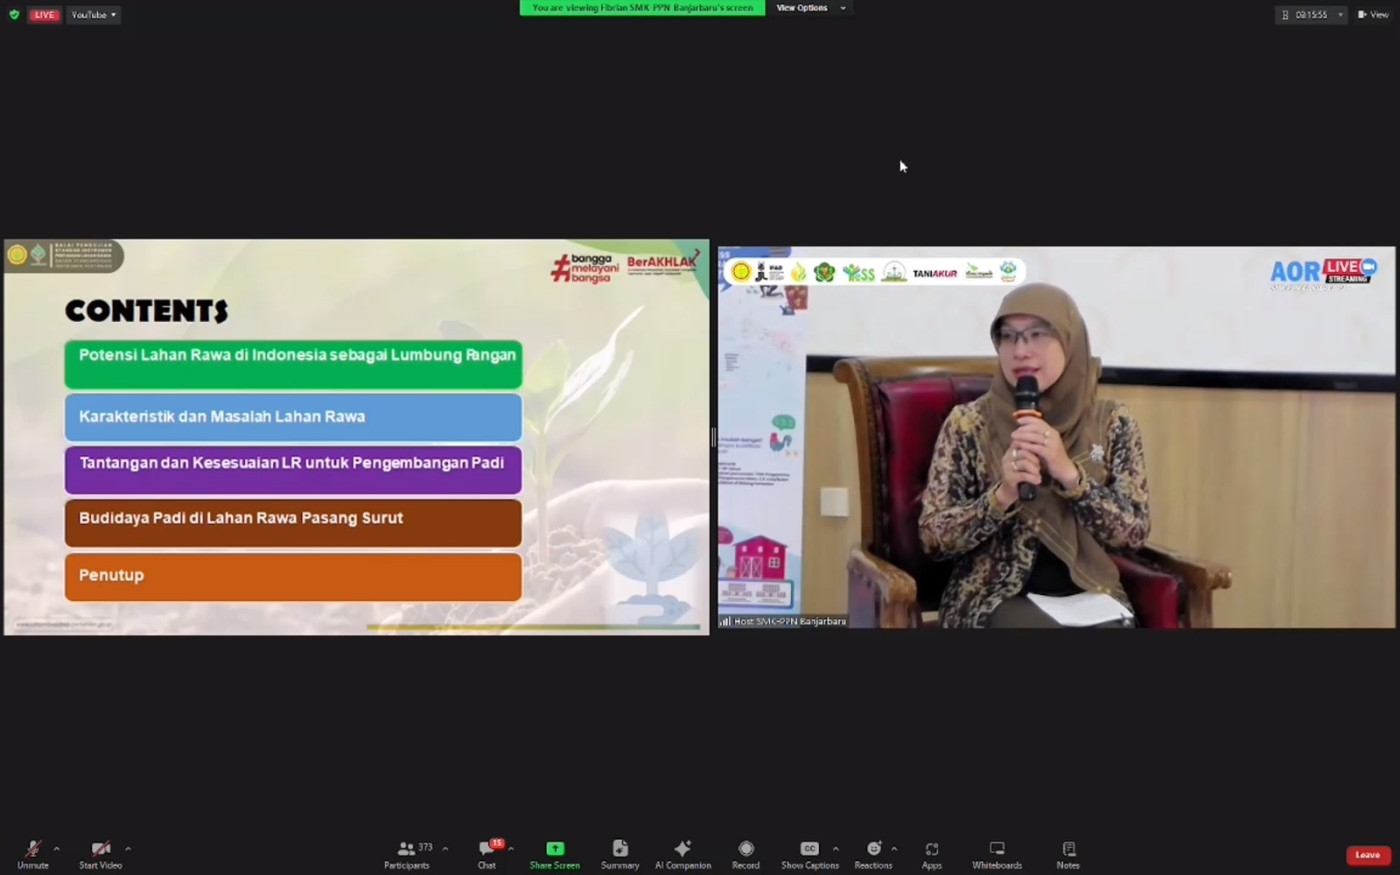1400x875 pixels.
Task: Click the View layout menu
Action: [1373, 15]
